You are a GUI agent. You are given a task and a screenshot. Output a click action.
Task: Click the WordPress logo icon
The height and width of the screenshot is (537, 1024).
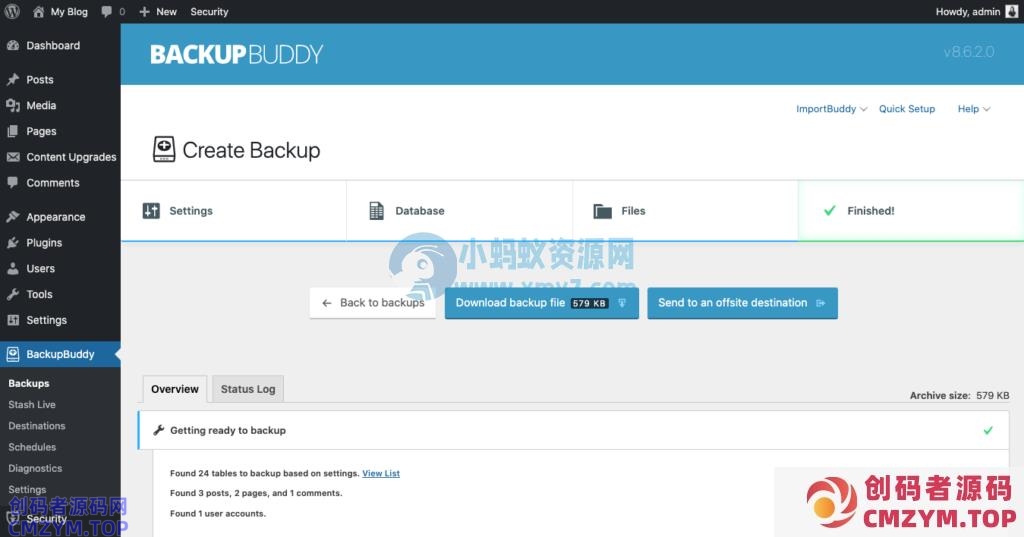tap(13, 12)
